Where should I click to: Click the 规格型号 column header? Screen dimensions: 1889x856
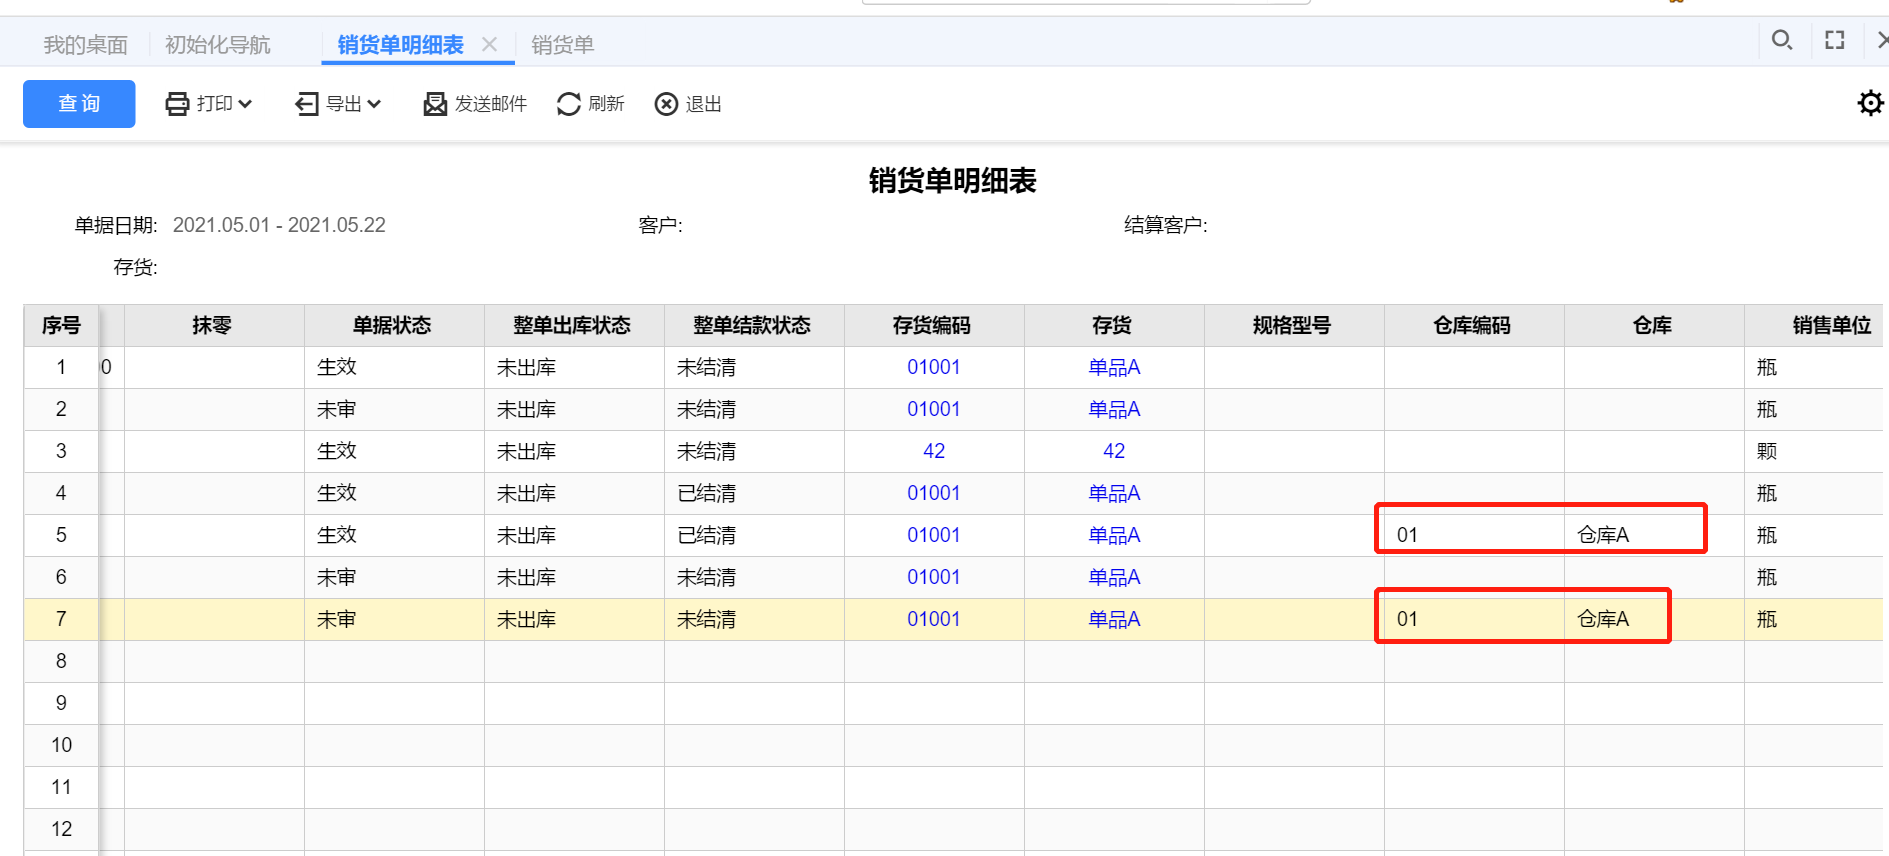1292,325
